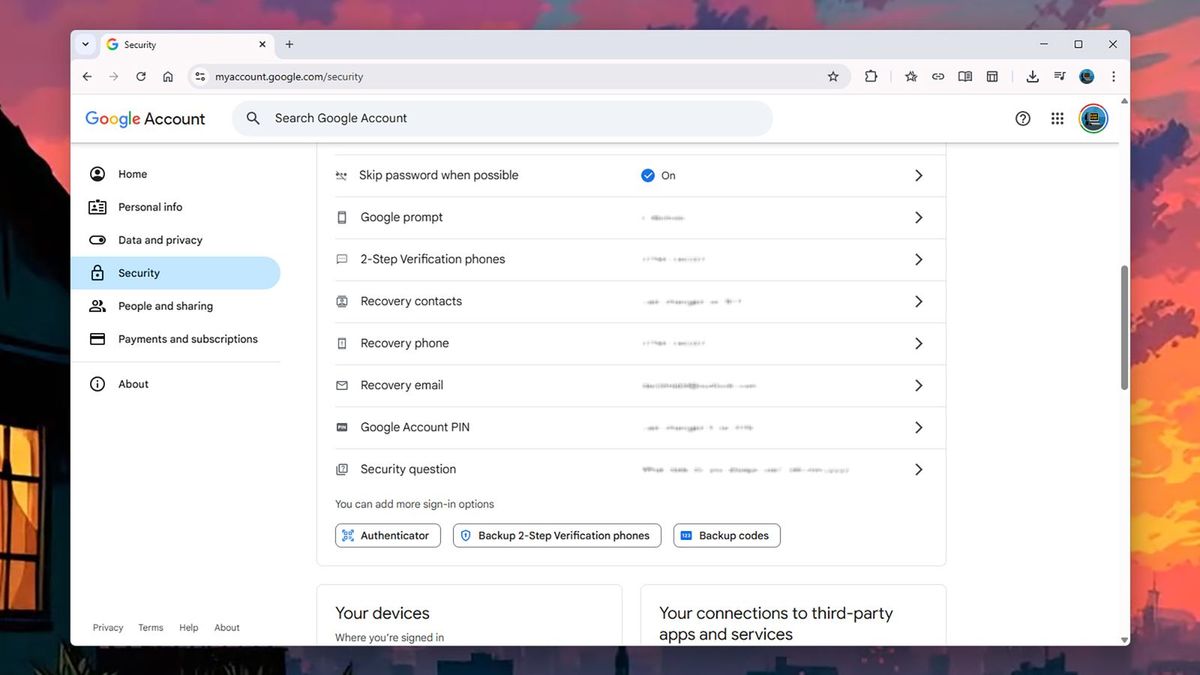This screenshot has width=1200, height=675.
Task: Click the Chrome profile avatar in toolbar
Action: [1087, 76]
